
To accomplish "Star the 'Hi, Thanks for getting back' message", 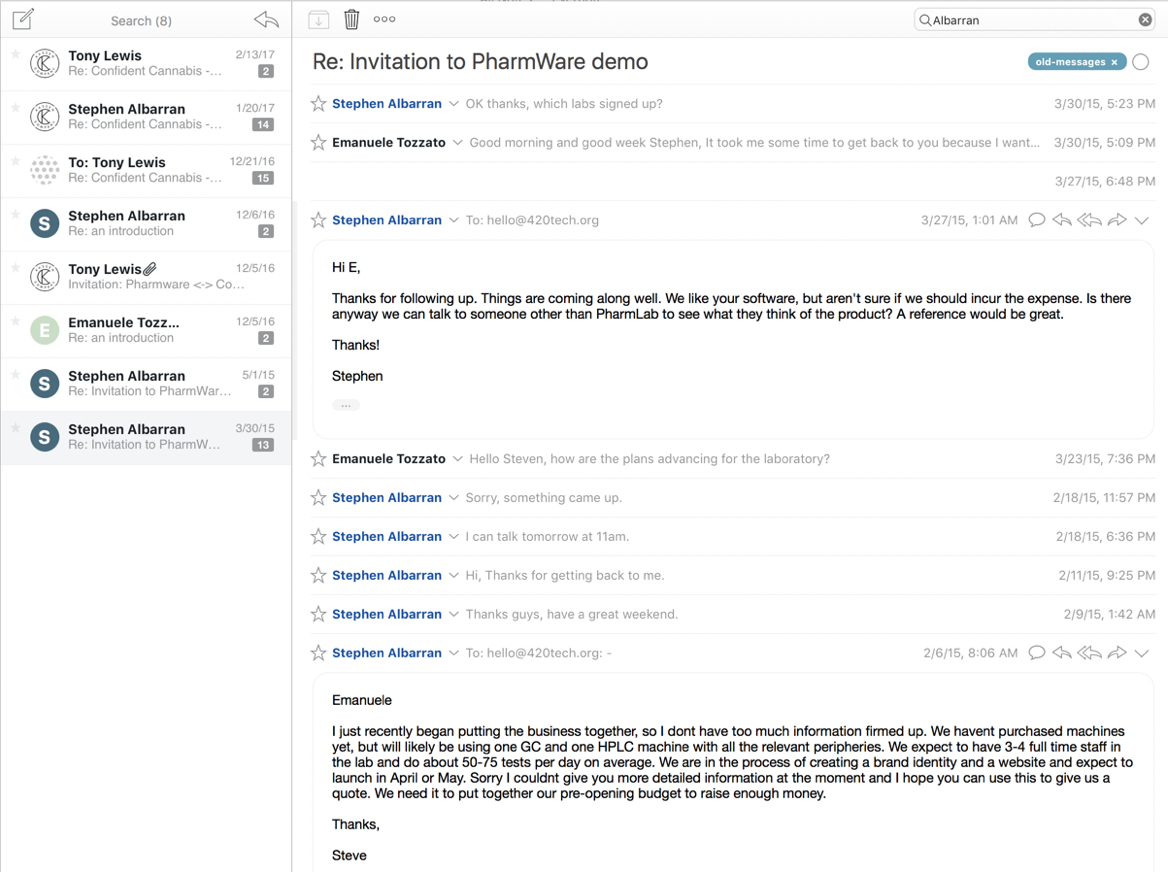I will coord(318,575).
